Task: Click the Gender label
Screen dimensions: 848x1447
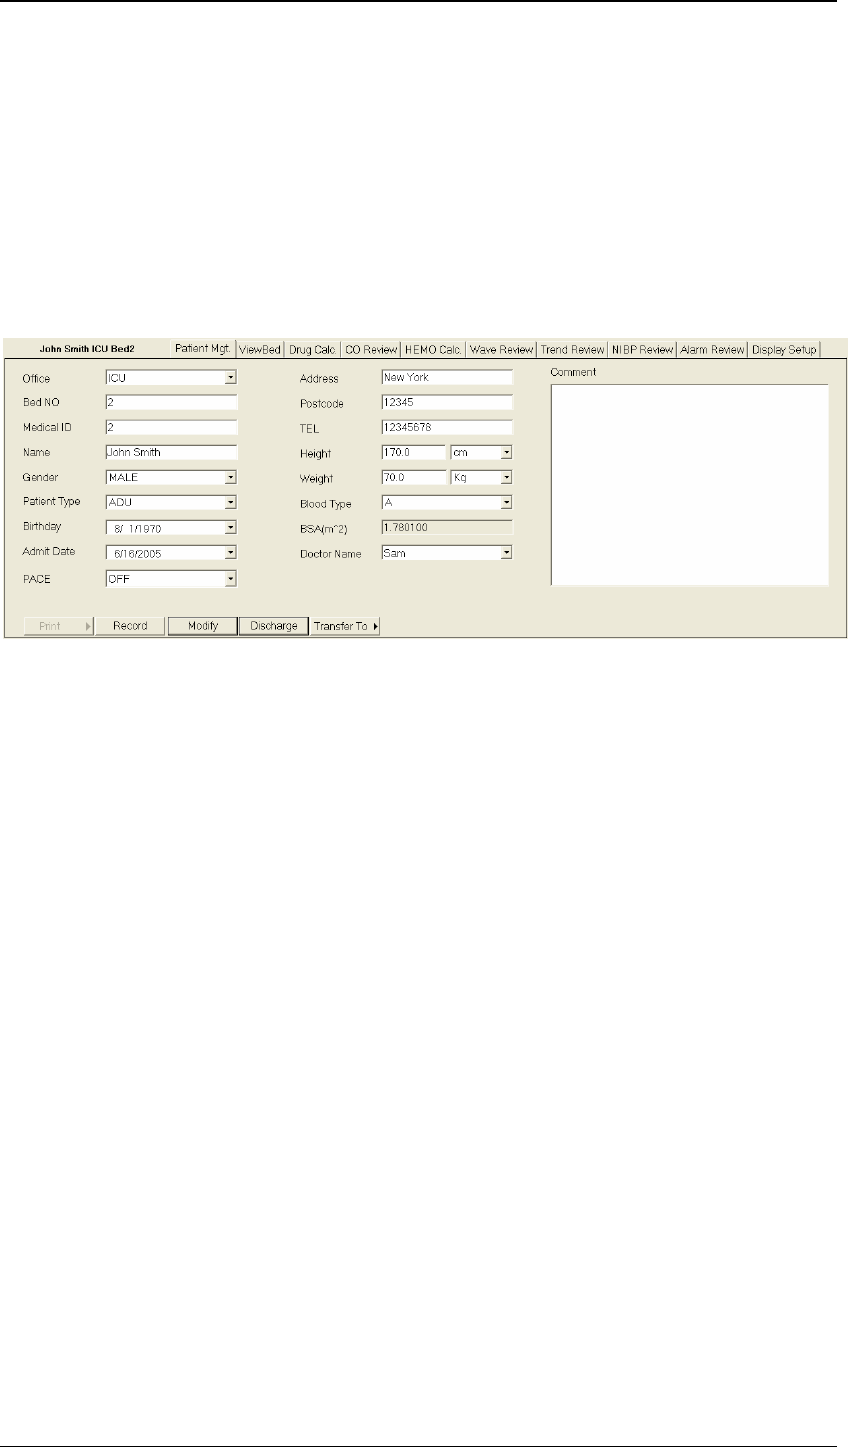Action: click(x=40, y=478)
